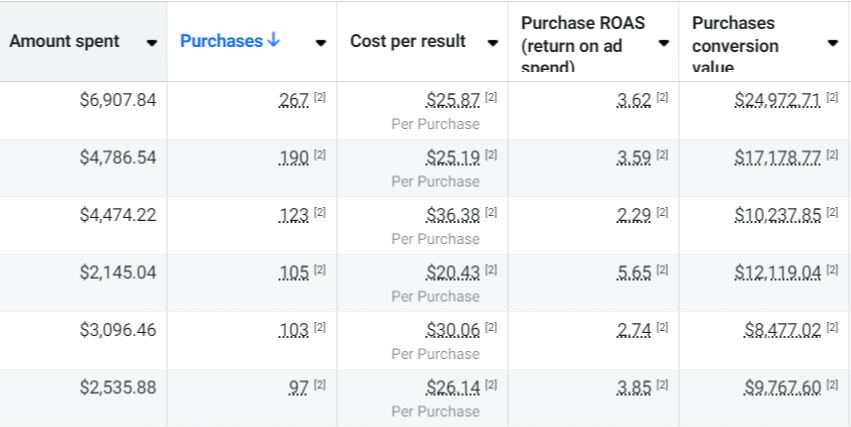Click the footnote marker beside 267
851x427 pixels.
click(320, 98)
